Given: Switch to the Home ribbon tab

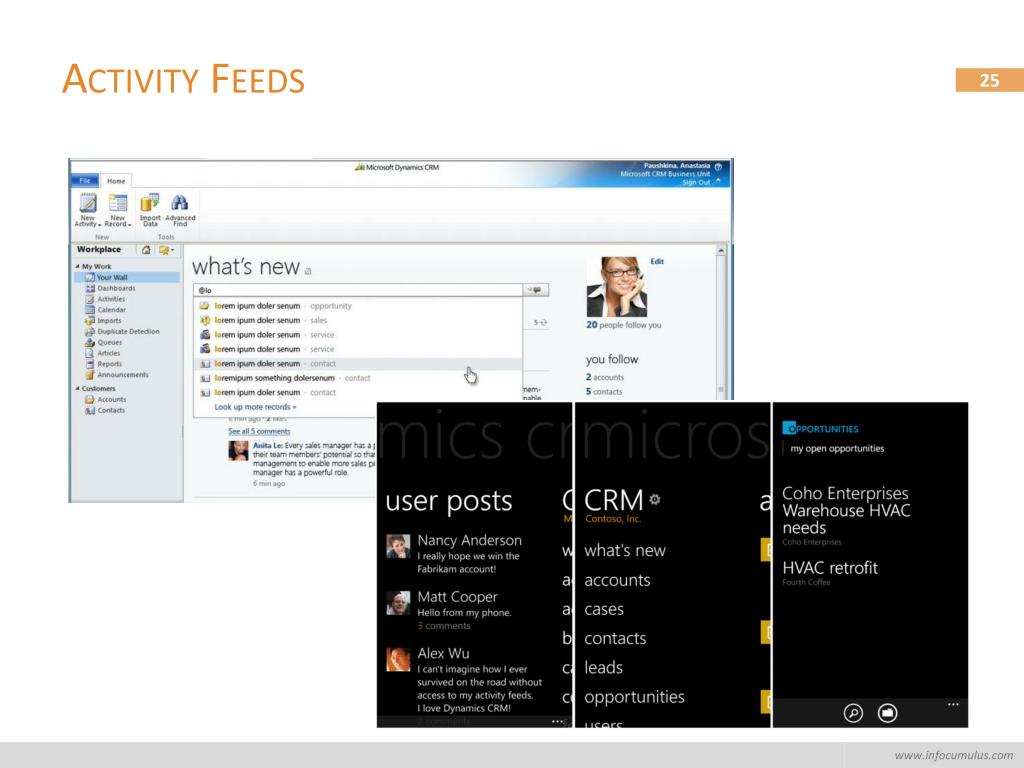Looking at the screenshot, I should (x=116, y=181).
